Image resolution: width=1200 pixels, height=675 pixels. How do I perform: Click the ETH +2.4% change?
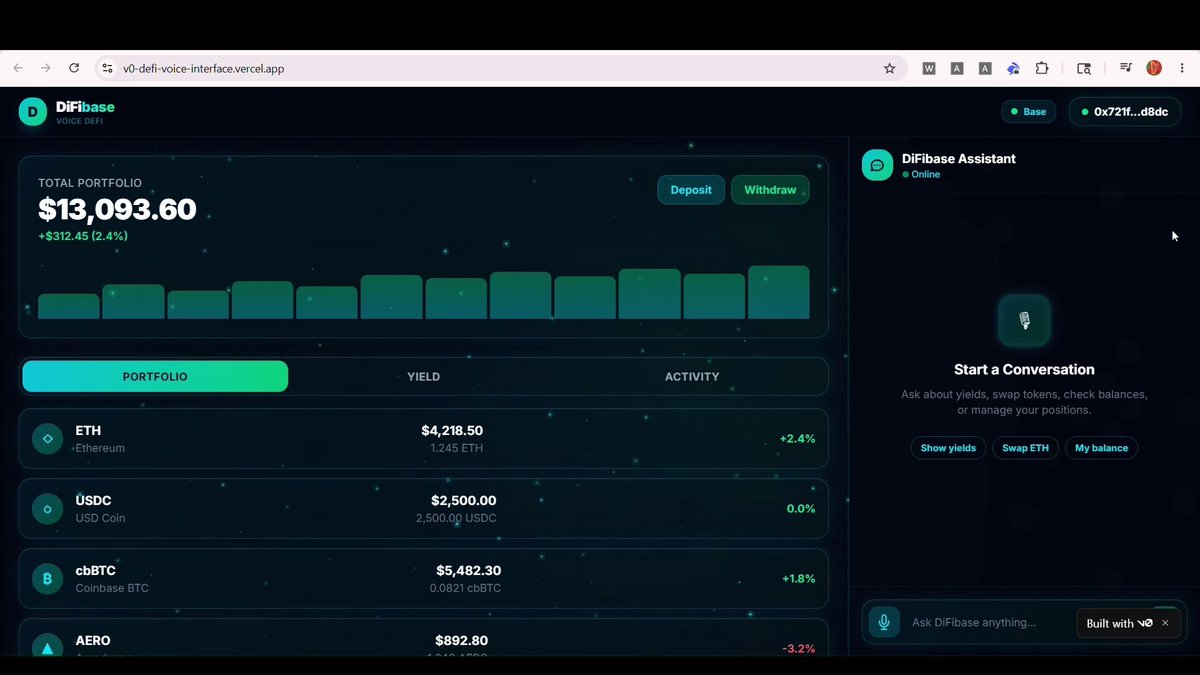797,438
